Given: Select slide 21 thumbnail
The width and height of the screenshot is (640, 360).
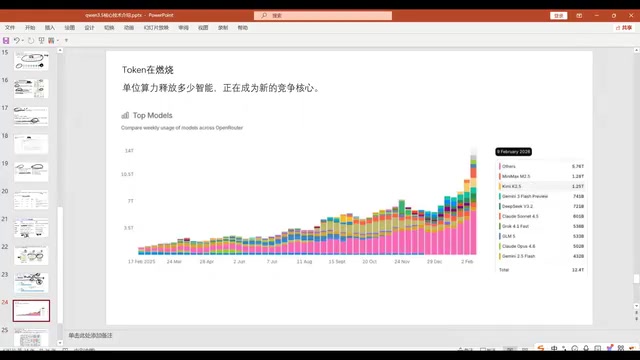Looking at the screenshot, I should pyautogui.click(x=31, y=227).
